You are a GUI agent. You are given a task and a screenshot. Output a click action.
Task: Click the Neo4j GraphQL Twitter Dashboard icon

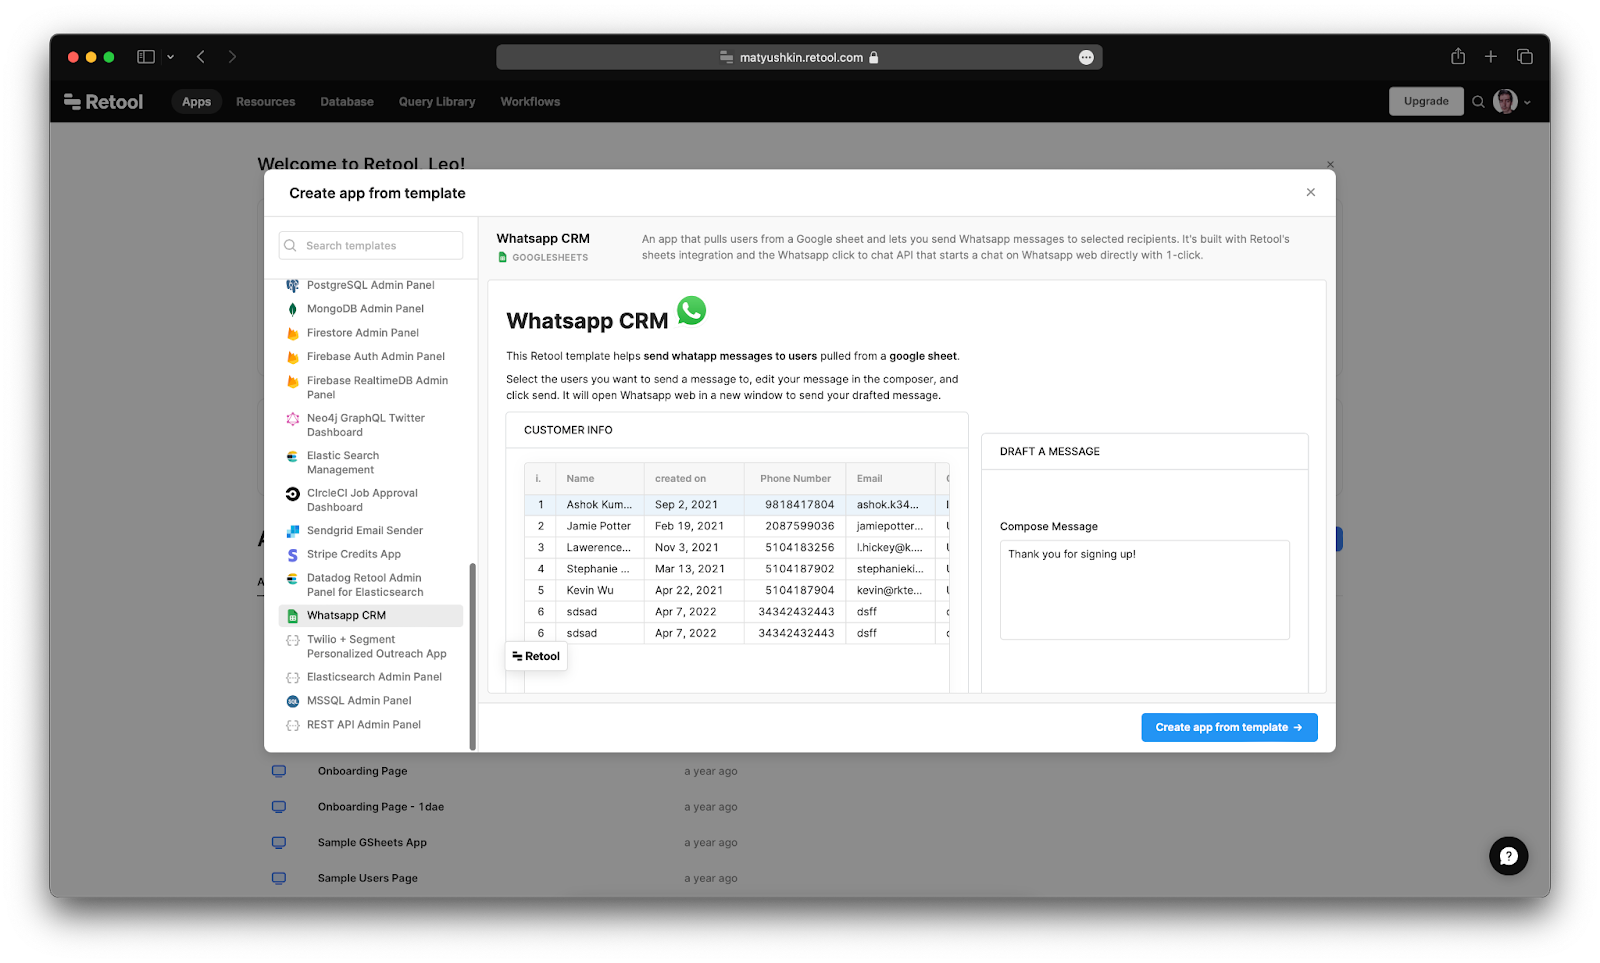(292, 419)
